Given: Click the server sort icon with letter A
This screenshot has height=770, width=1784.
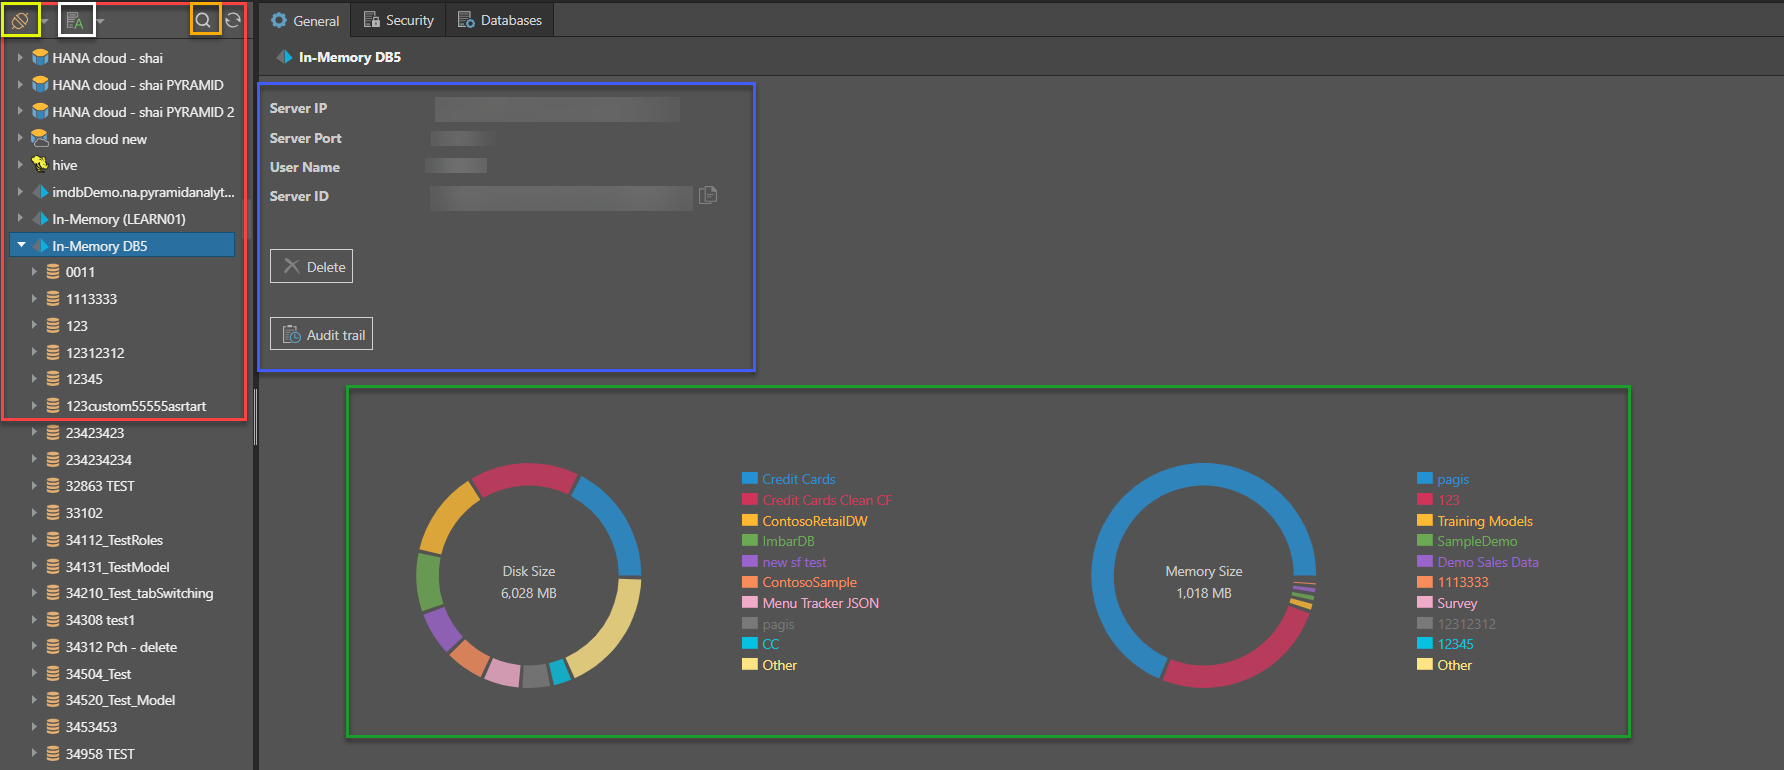Looking at the screenshot, I should pyautogui.click(x=75, y=20).
